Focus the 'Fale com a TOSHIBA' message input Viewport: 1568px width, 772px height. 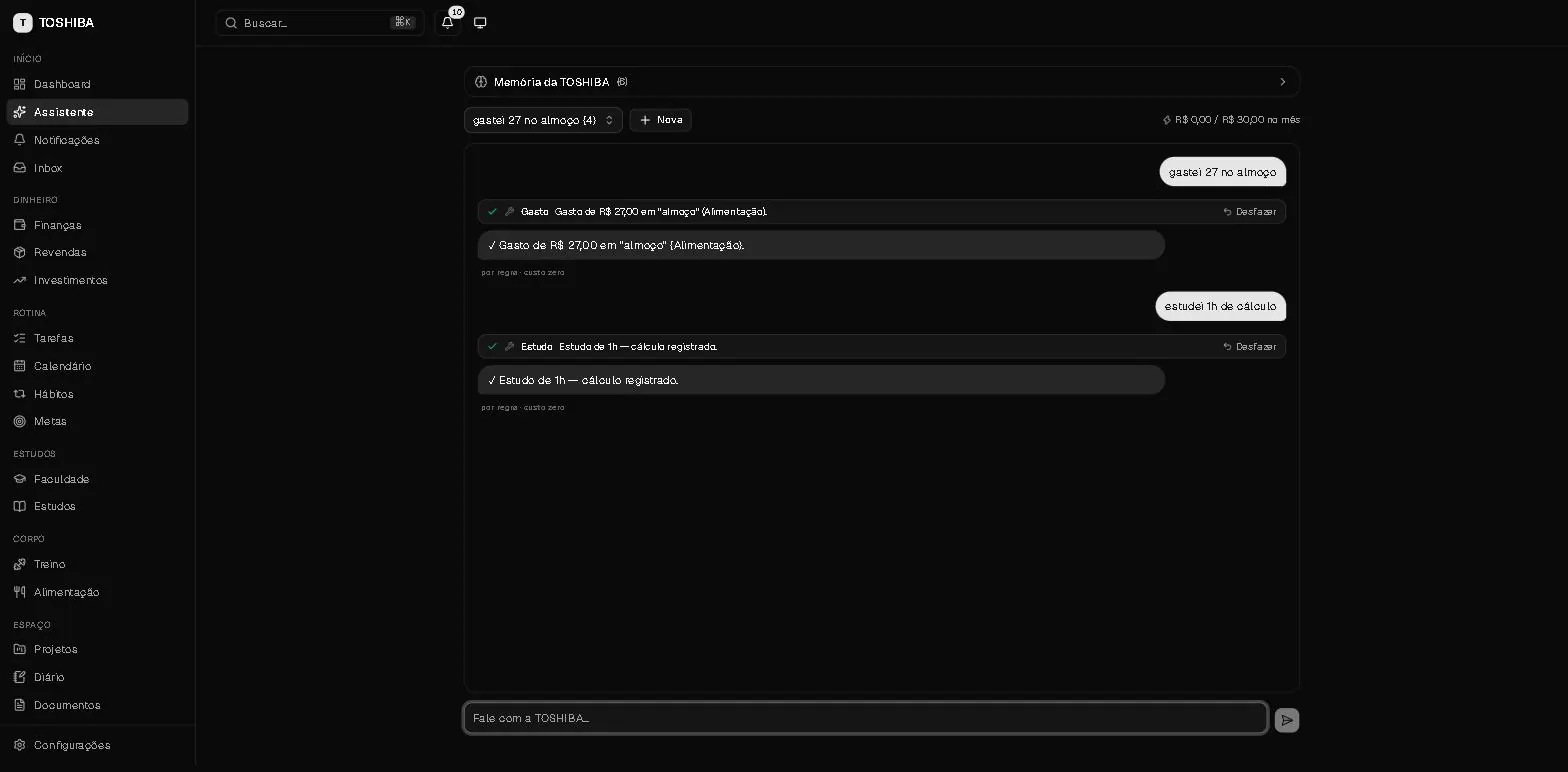pyautogui.click(x=866, y=718)
